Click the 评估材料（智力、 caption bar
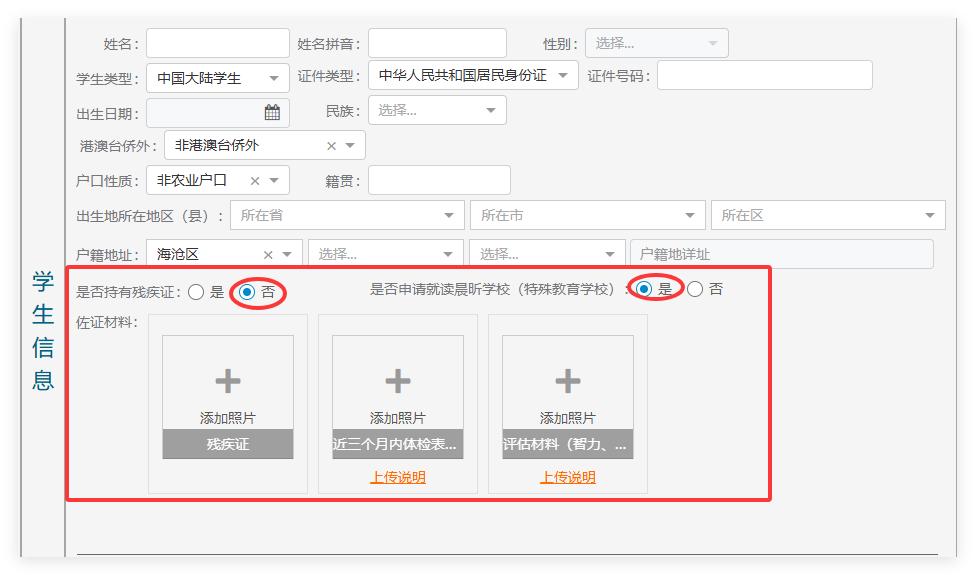Viewport: 975px width, 575px height. tap(568, 444)
